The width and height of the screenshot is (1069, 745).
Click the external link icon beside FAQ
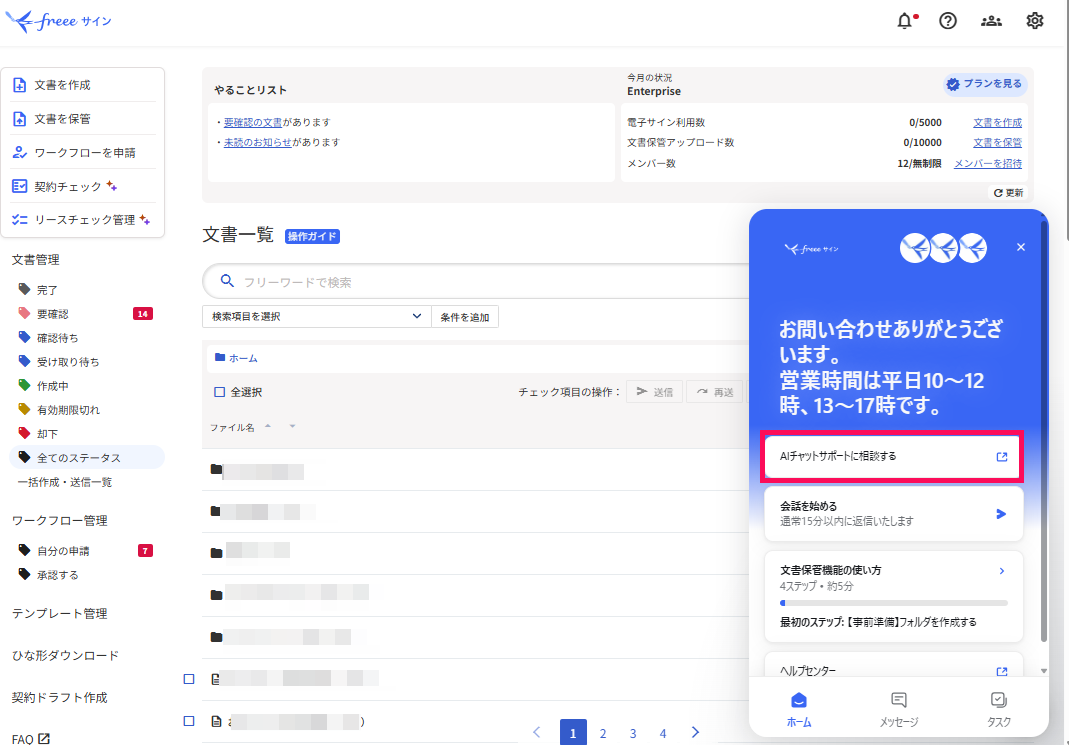click(44, 738)
